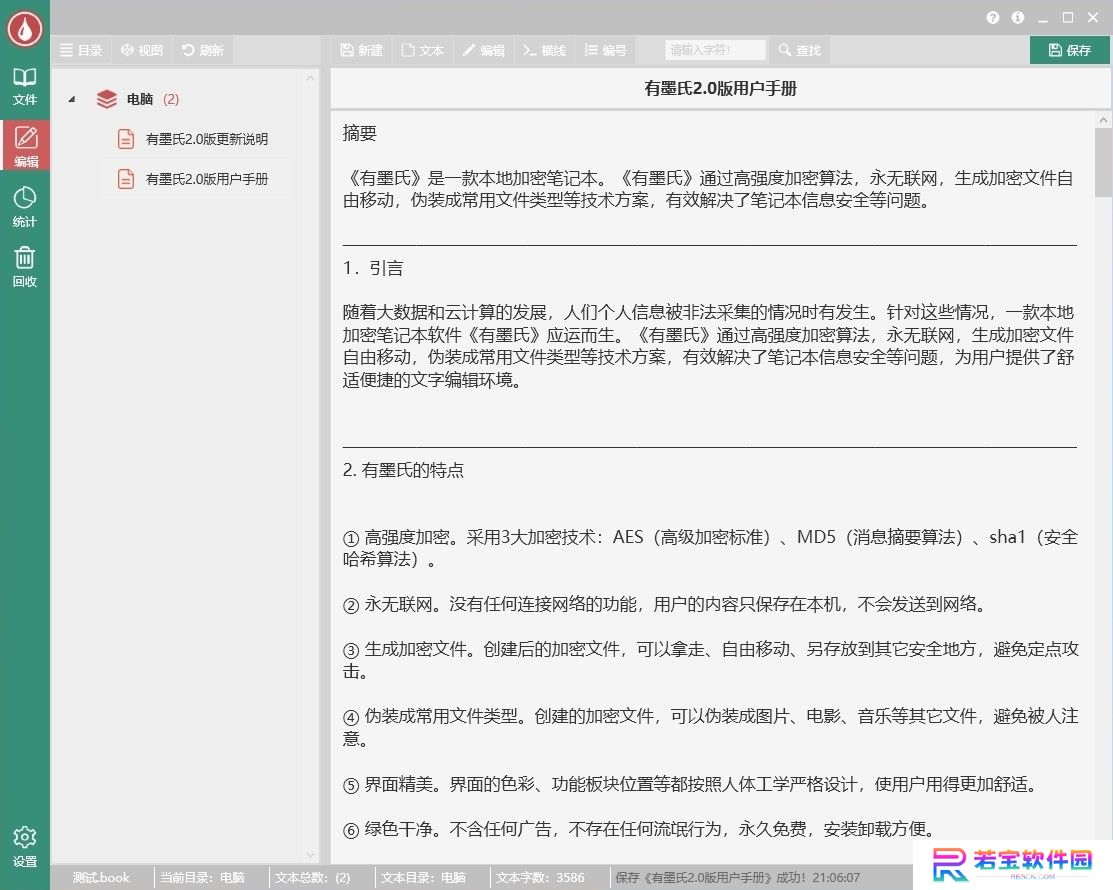Click the line starting ⑤ 界面精美
The height and width of the screenshot is (890, 1113).
click(x=691, y=784)
